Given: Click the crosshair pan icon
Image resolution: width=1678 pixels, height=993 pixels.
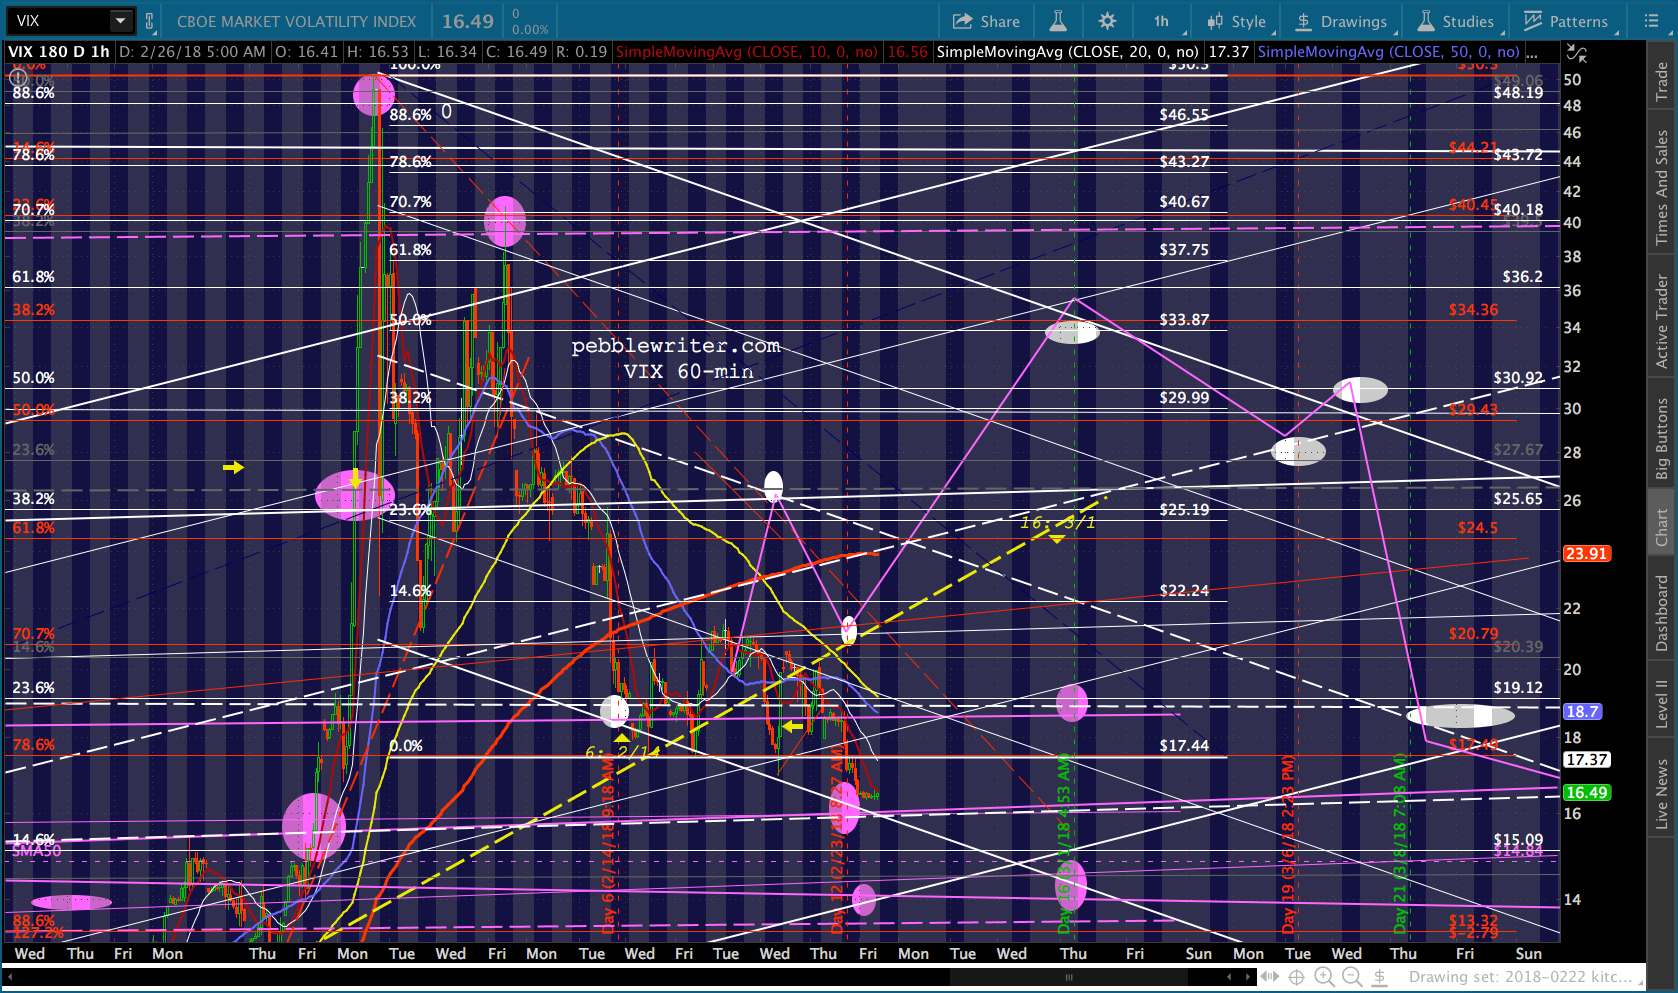Looking at the screenshot, I should point(1296,977).
